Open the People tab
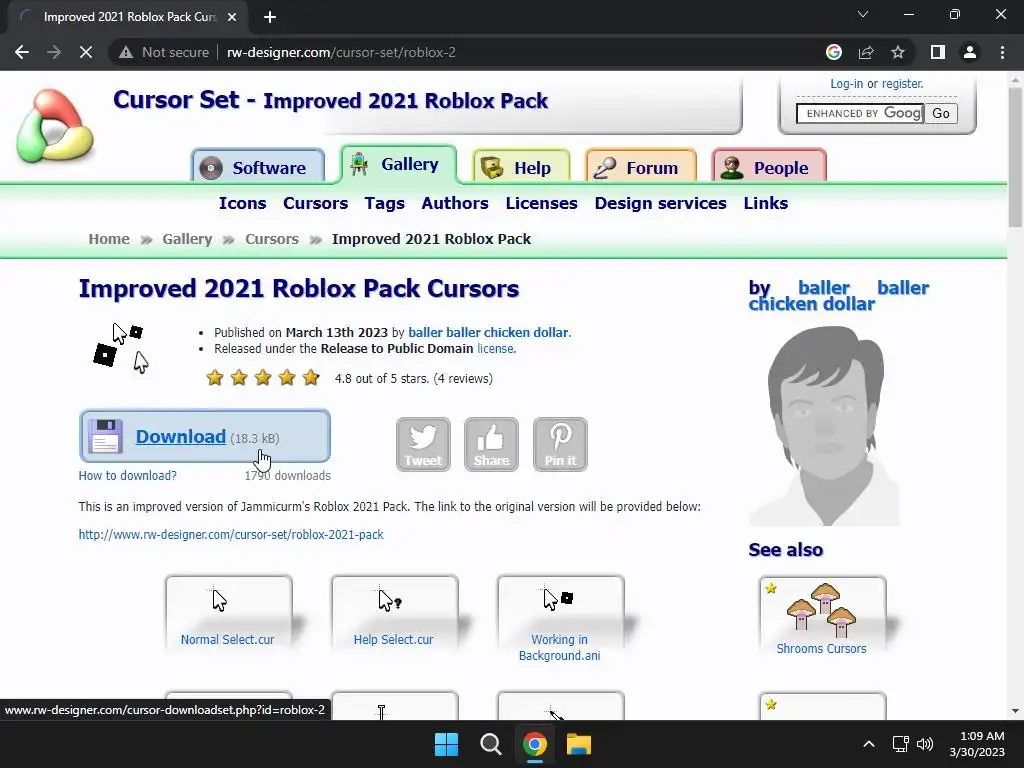This screenshot has height=768, width=1024. pyautogui.click(x=769, y=167)
